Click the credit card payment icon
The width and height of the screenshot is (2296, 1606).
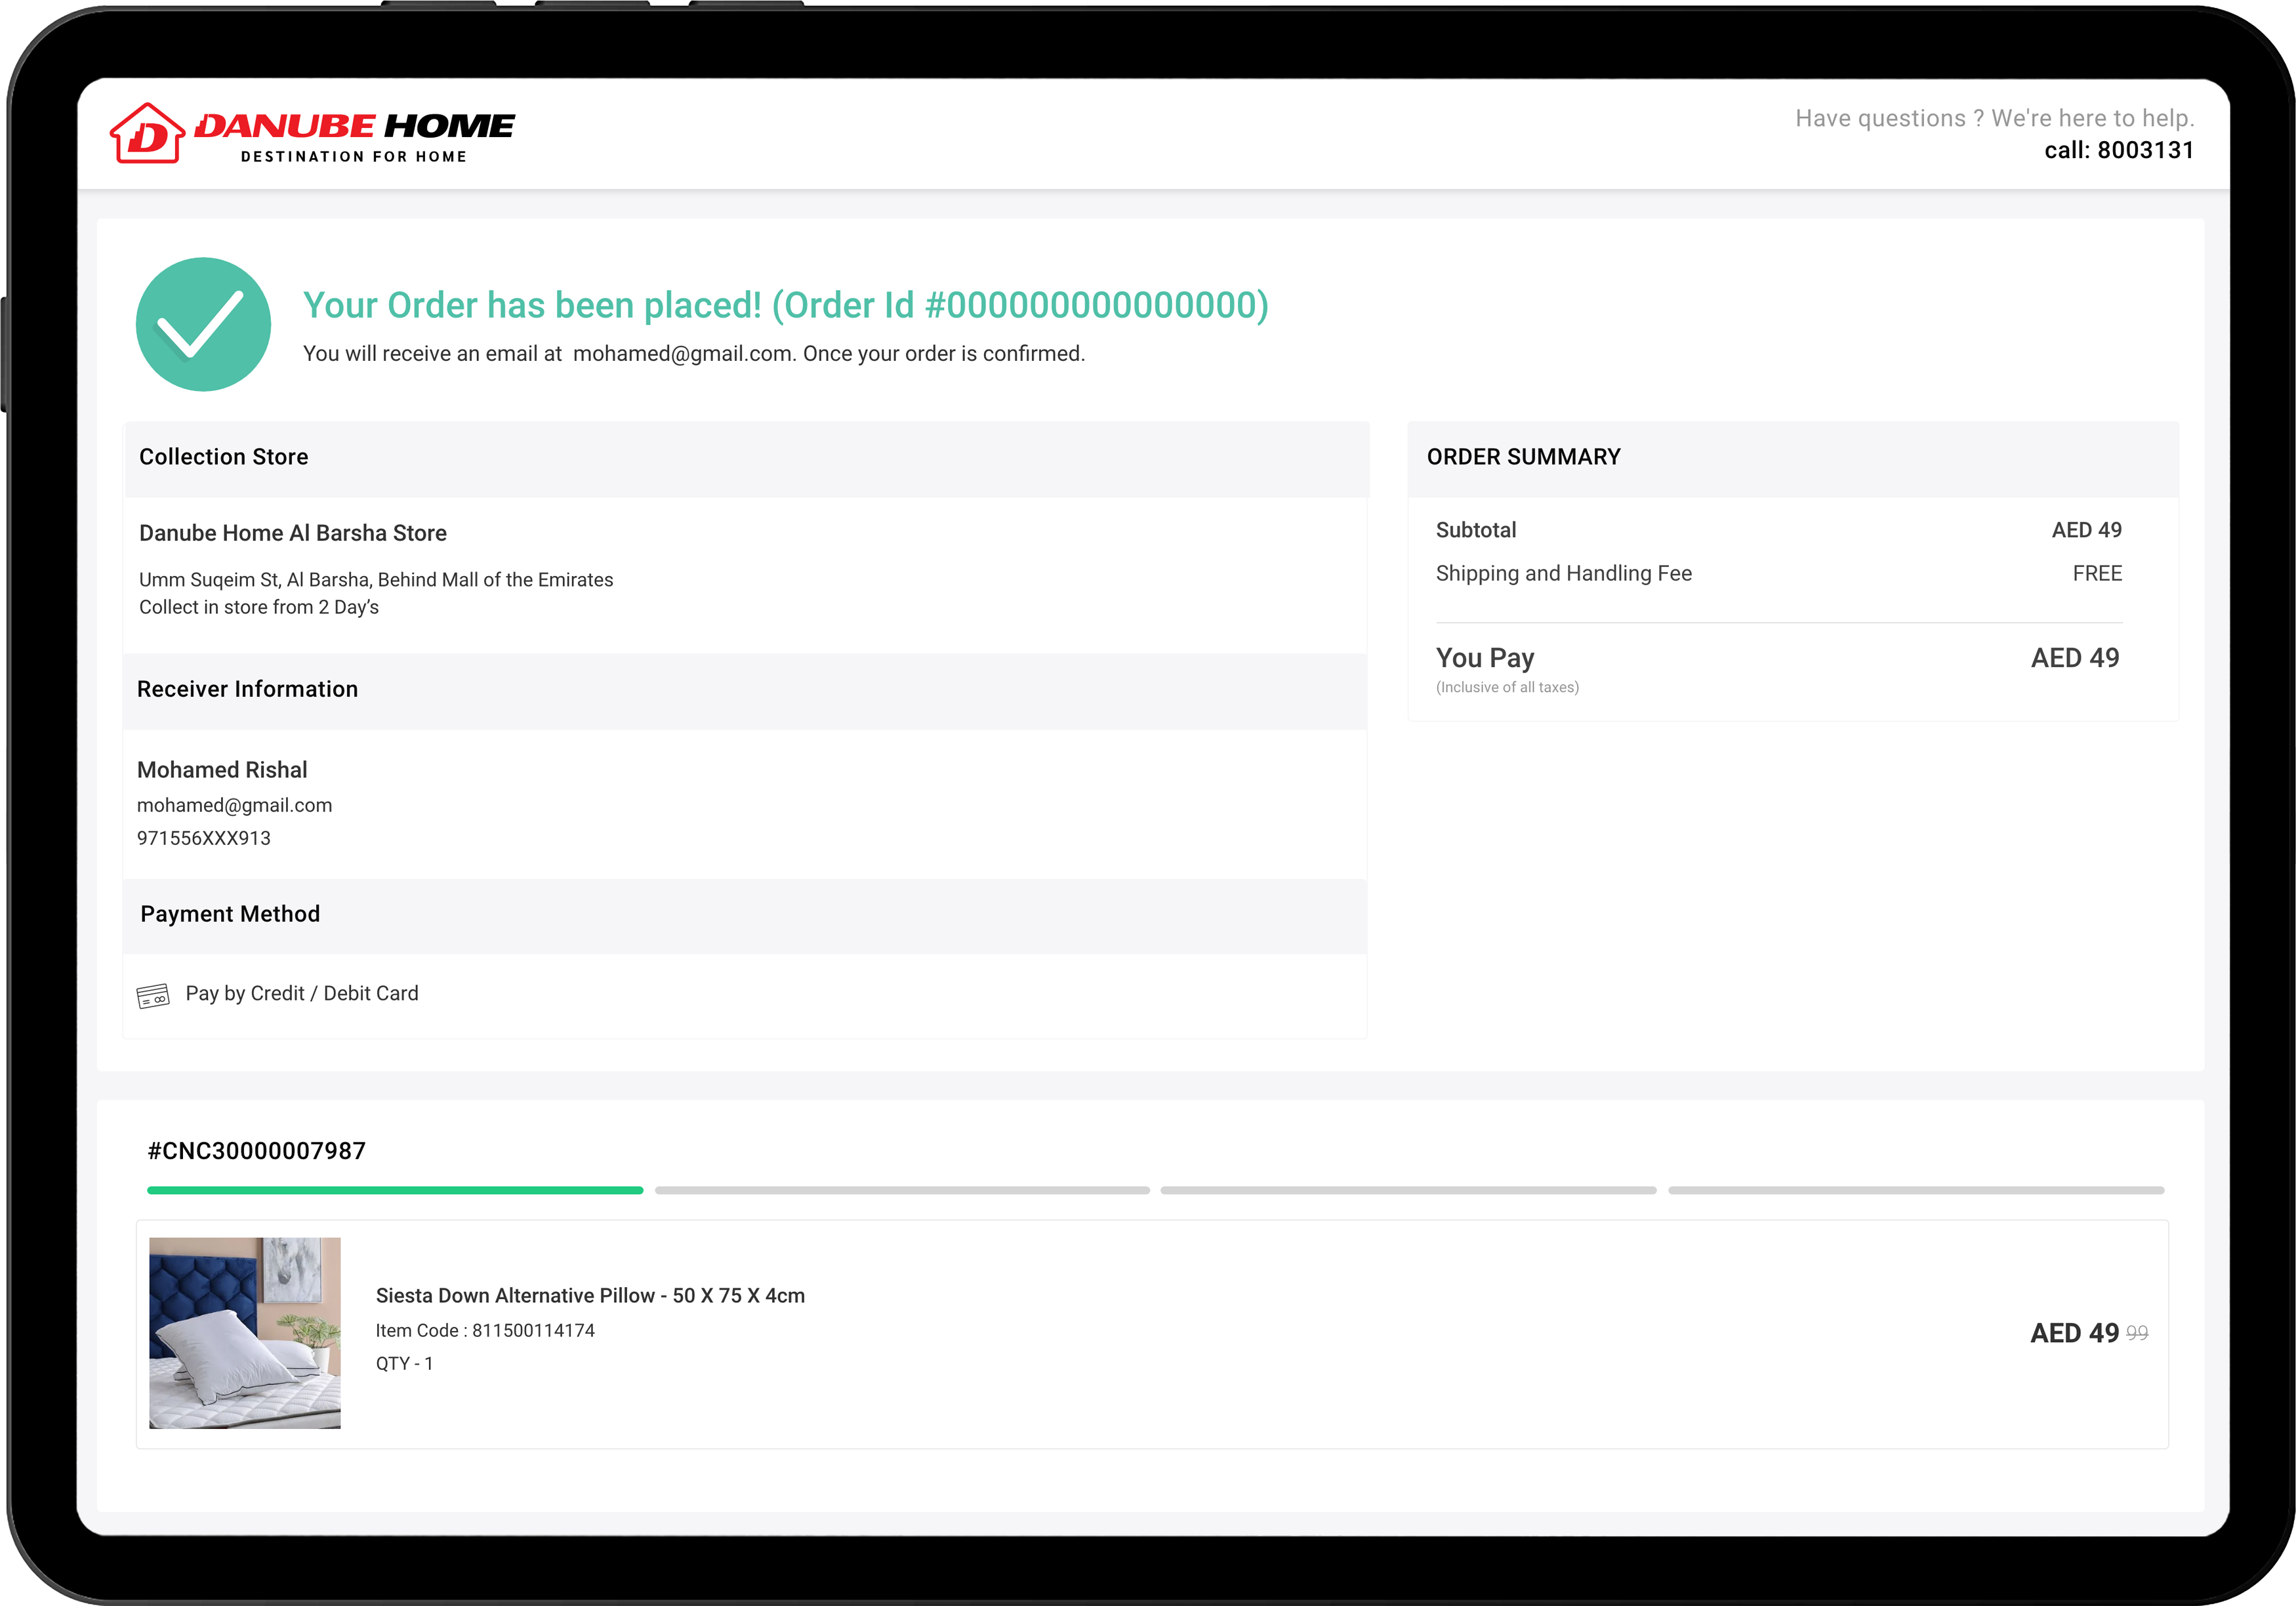153,995
